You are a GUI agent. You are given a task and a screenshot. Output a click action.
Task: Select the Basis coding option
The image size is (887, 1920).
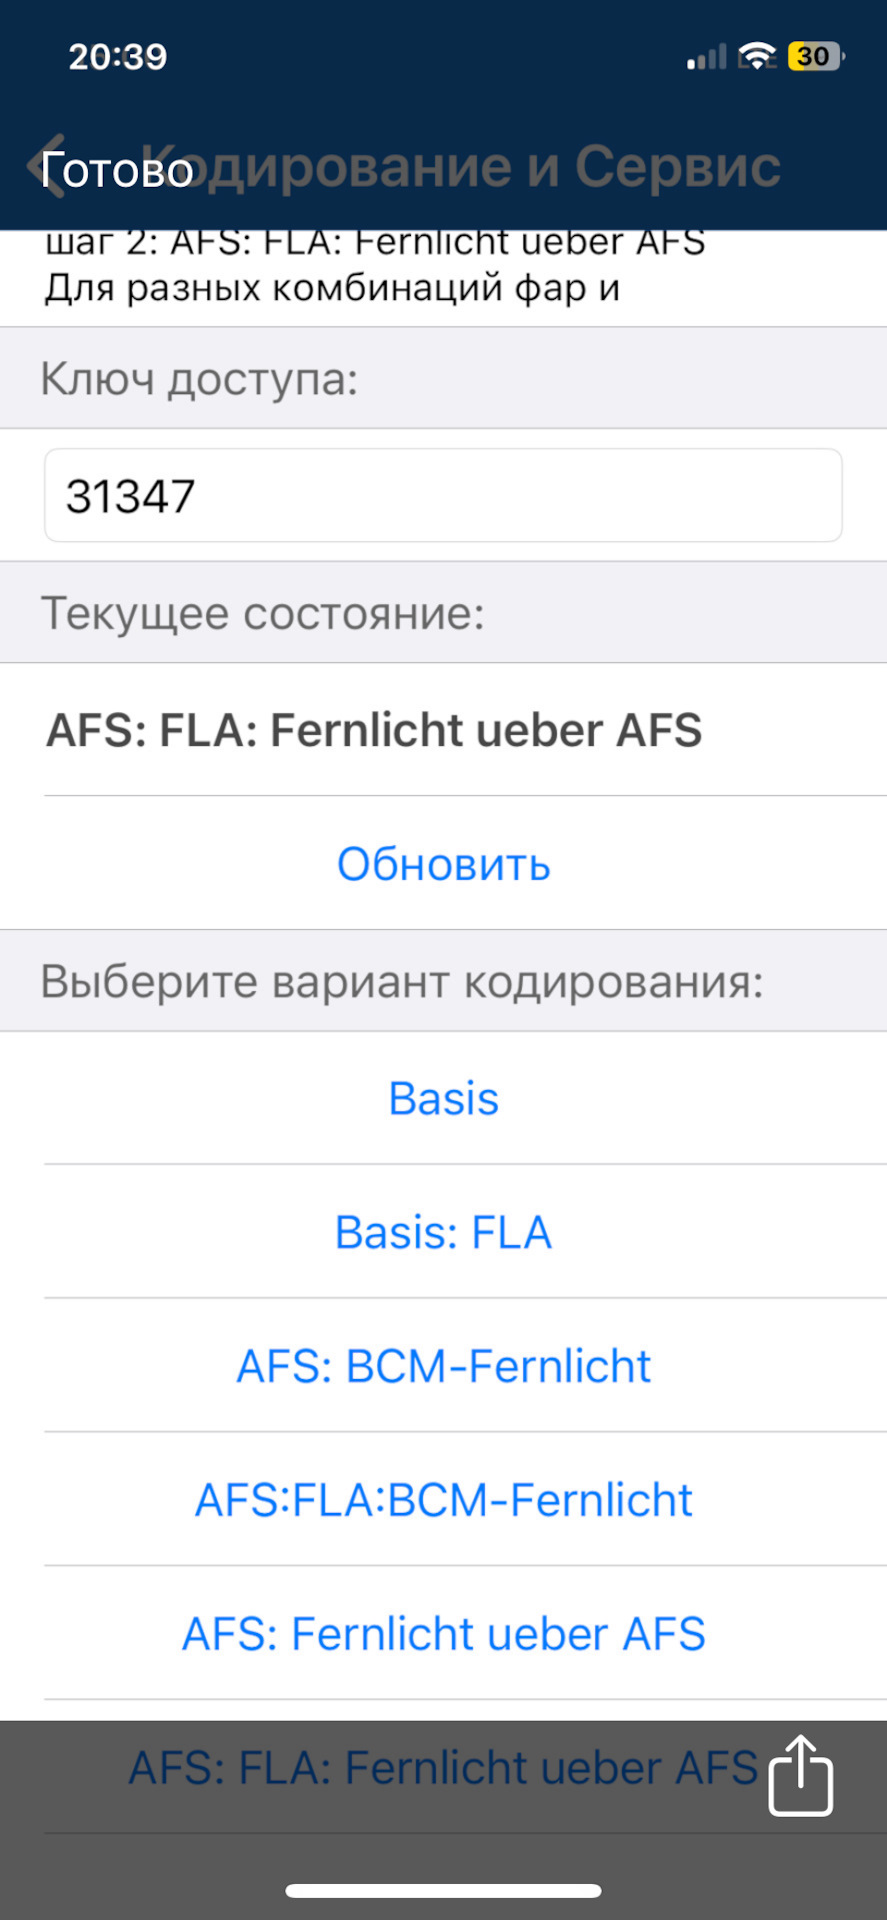click(443, 1098)
